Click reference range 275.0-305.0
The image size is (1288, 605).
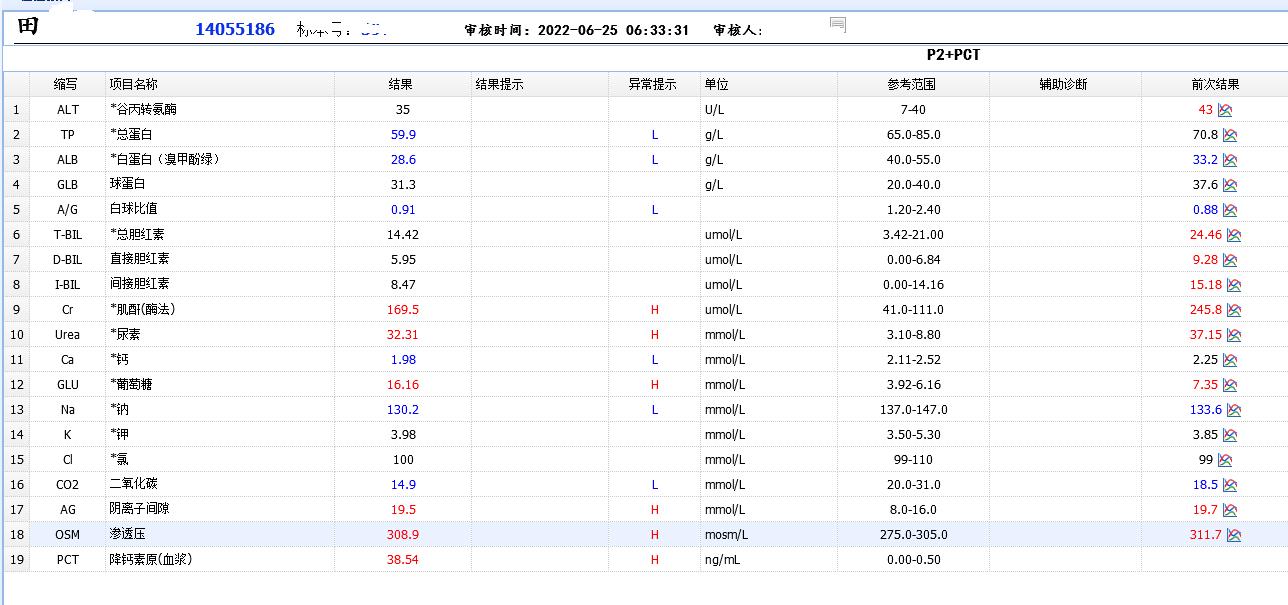[x=914, y=535]
